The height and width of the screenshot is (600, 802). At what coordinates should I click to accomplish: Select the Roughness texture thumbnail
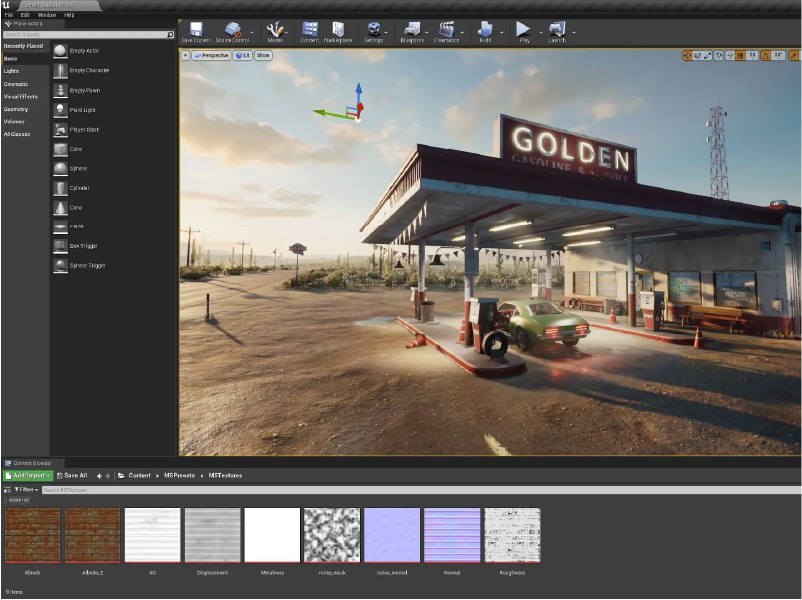(512, 535)
